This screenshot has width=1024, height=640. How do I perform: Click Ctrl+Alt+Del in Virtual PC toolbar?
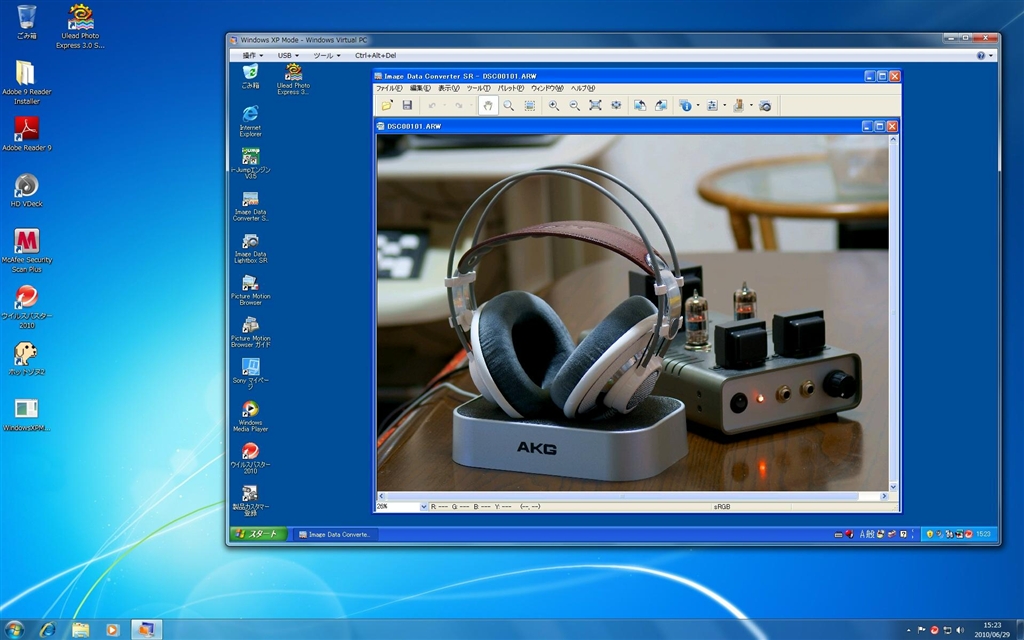[x=375, y=56]
